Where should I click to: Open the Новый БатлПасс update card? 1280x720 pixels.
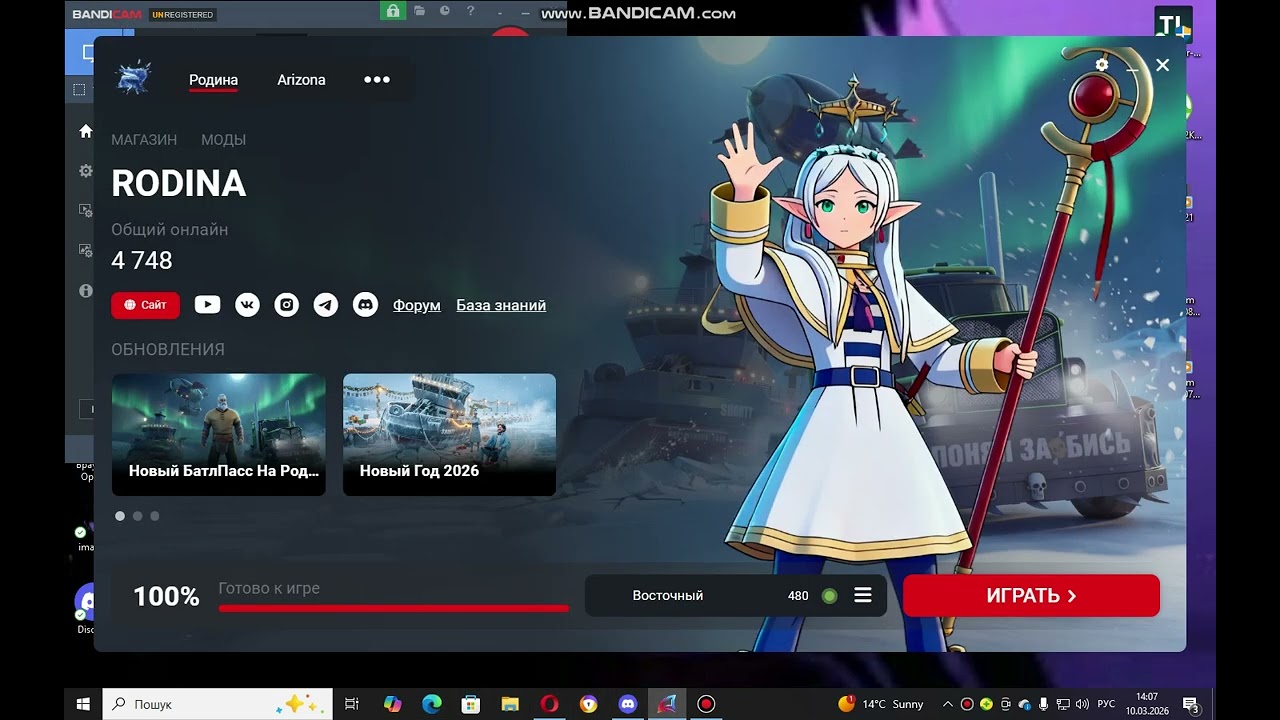pyautogui.click(x=219, y=435)
